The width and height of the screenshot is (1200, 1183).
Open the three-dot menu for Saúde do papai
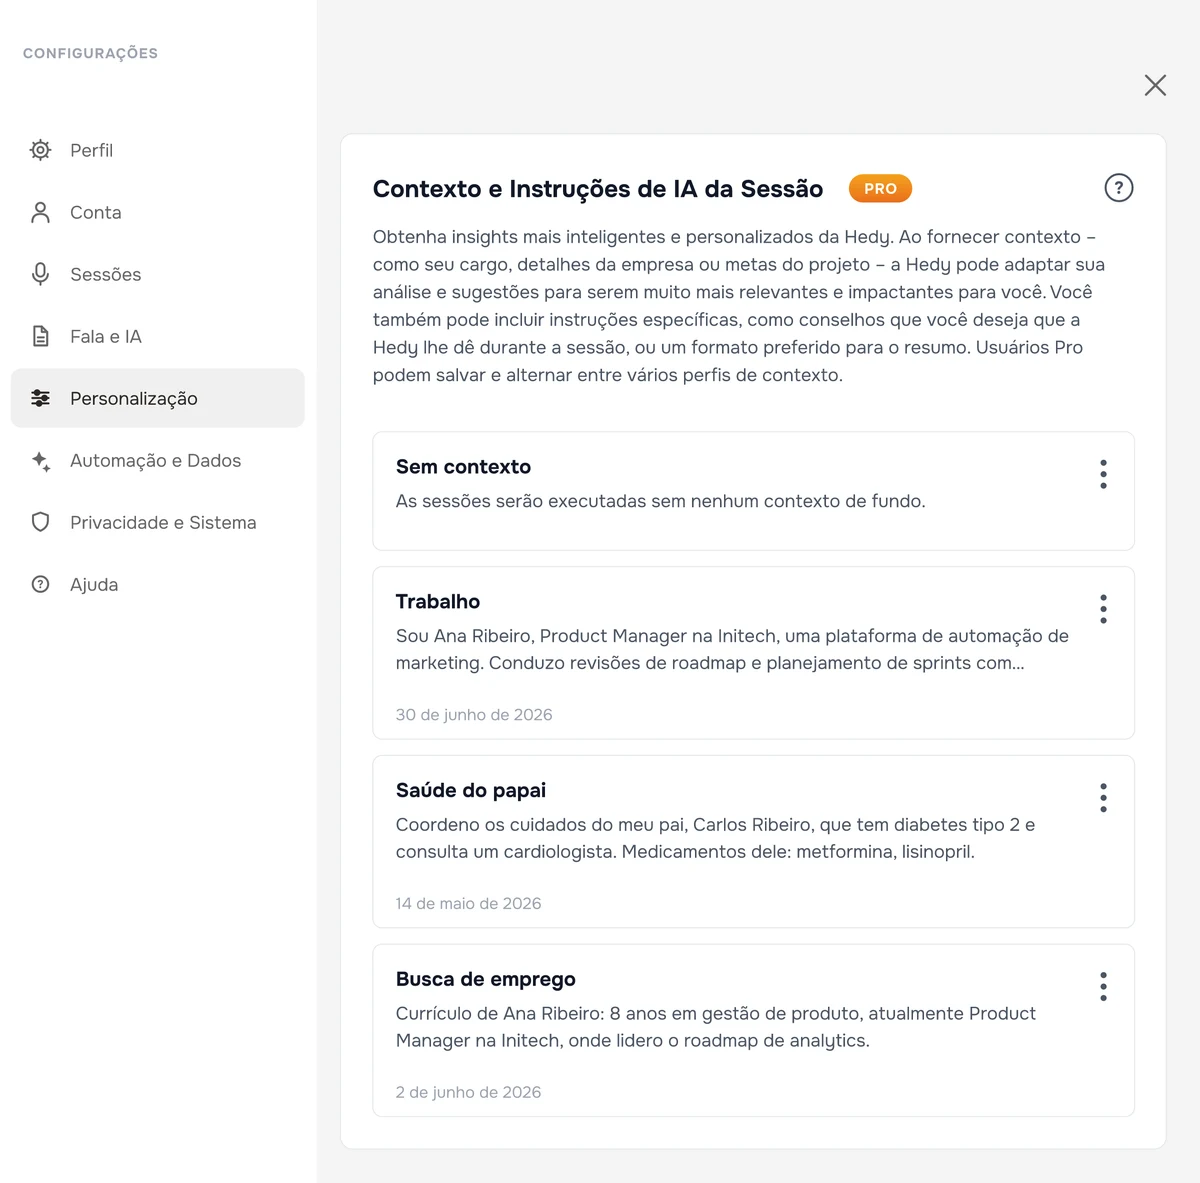click(x=1103, y=798)
